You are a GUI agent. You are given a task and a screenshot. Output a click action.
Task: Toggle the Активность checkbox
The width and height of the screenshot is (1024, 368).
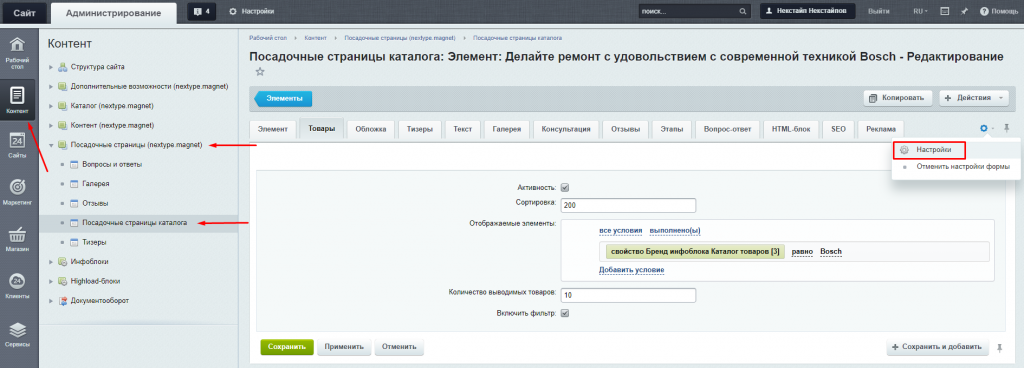coord(566,187)
